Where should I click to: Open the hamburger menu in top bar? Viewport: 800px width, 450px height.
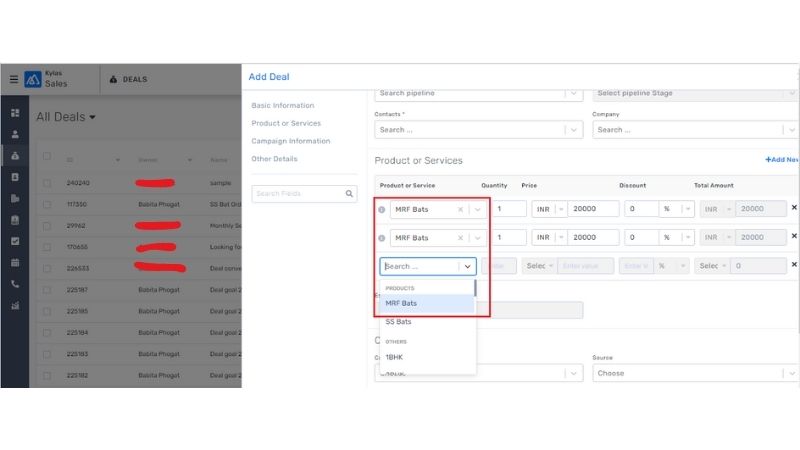coord(14,79)
